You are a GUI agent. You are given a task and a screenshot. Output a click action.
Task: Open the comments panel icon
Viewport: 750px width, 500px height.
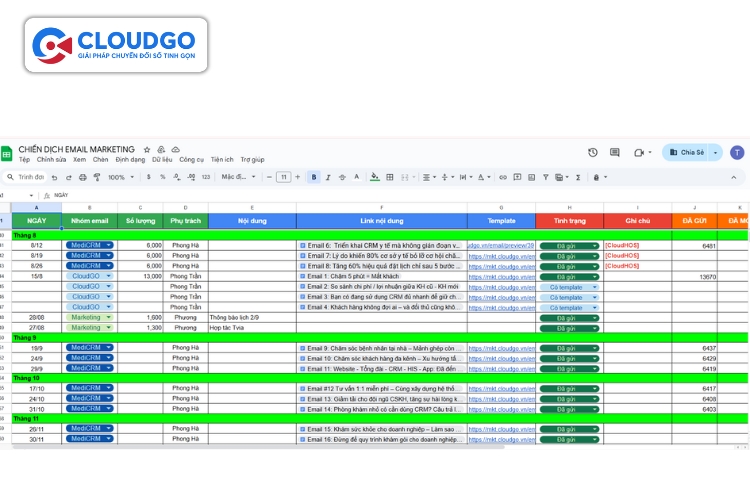tap(615, 153)
